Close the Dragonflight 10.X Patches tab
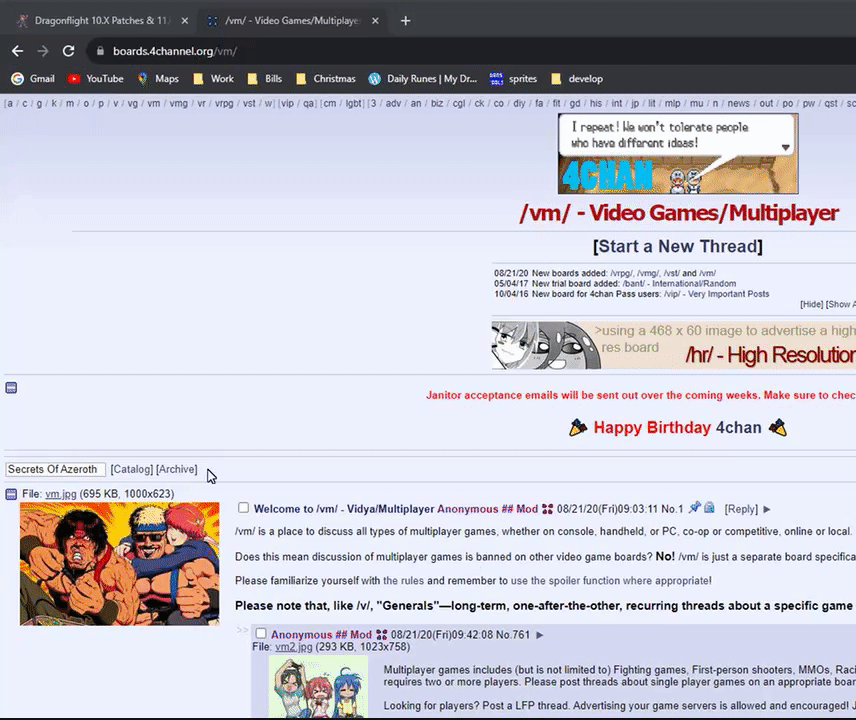 (185, 21)
